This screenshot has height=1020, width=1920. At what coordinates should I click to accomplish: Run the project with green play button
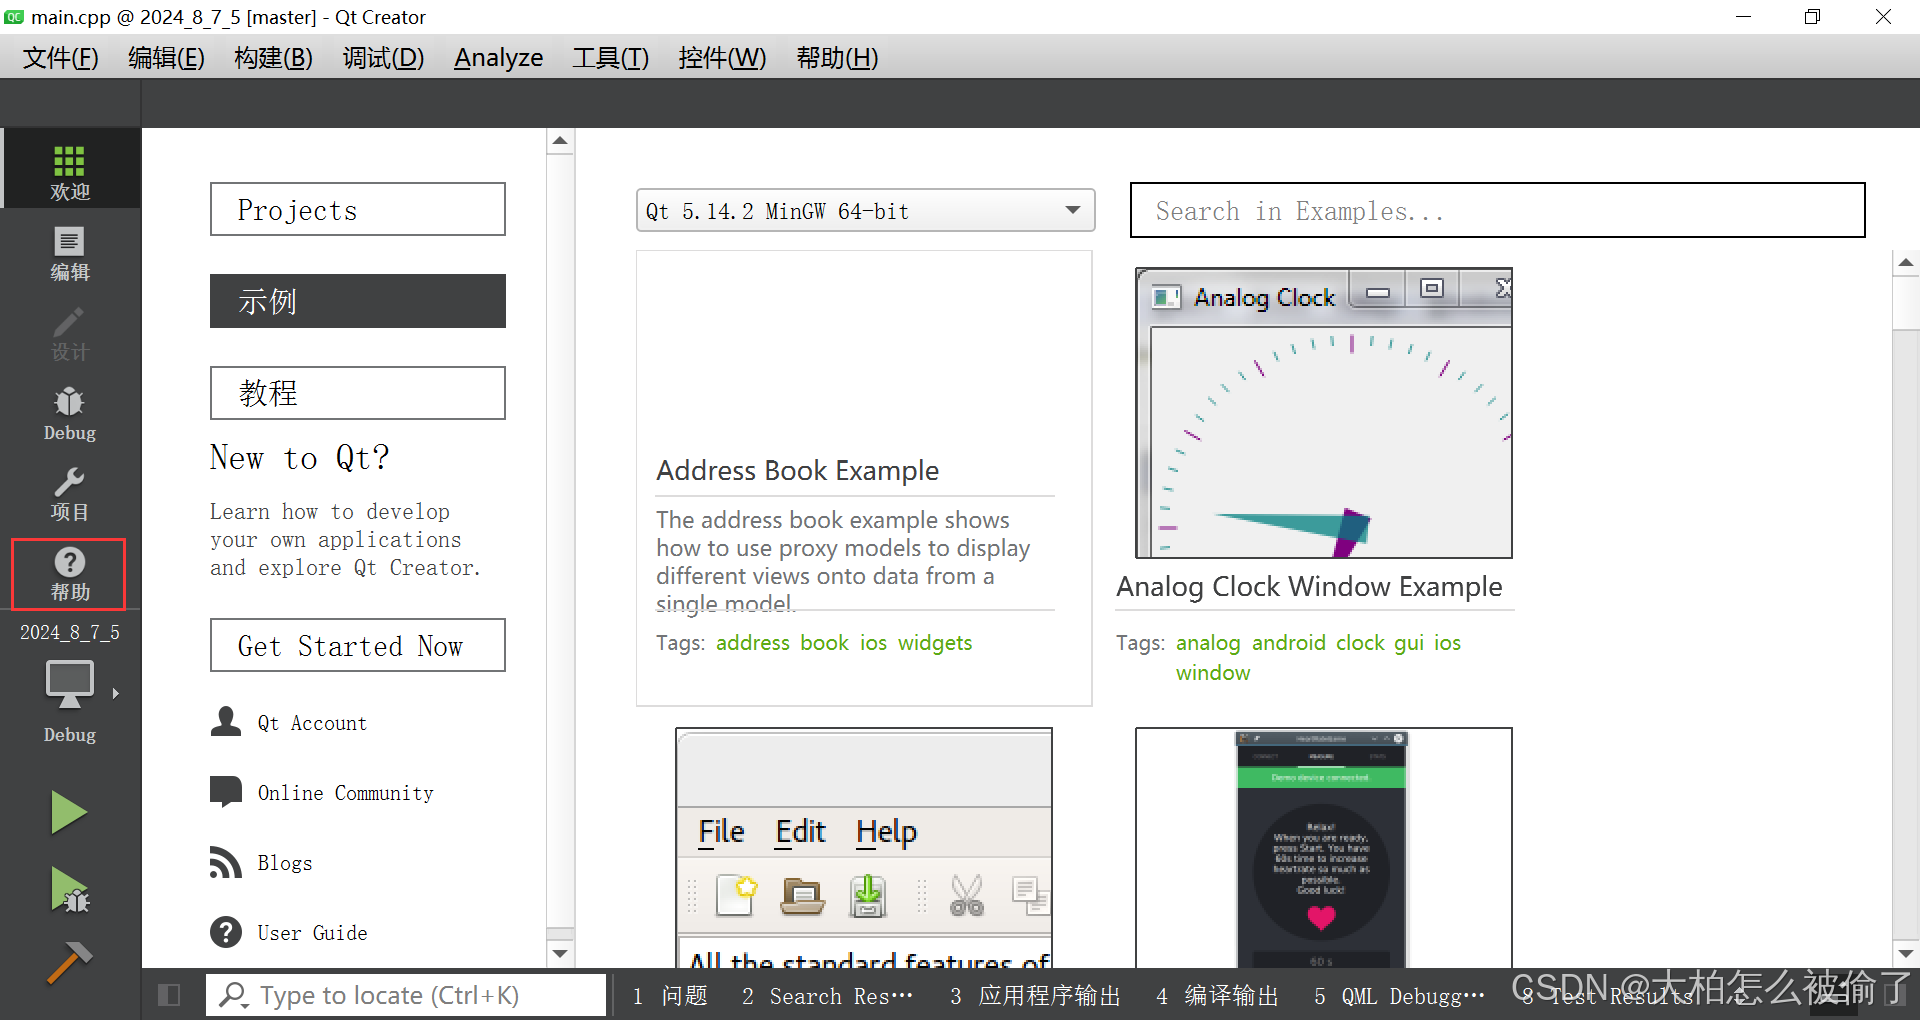(69, 812)
